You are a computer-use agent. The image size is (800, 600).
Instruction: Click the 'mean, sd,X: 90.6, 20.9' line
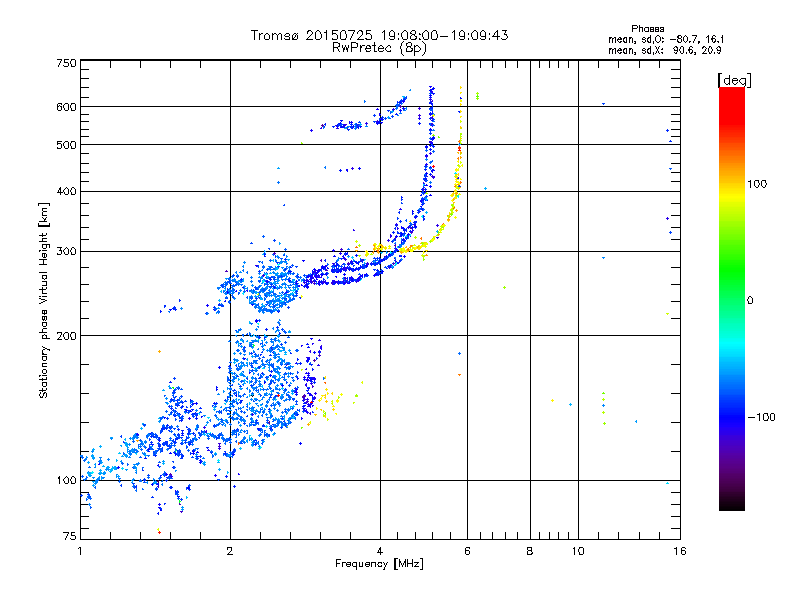(x=664, y=50)
